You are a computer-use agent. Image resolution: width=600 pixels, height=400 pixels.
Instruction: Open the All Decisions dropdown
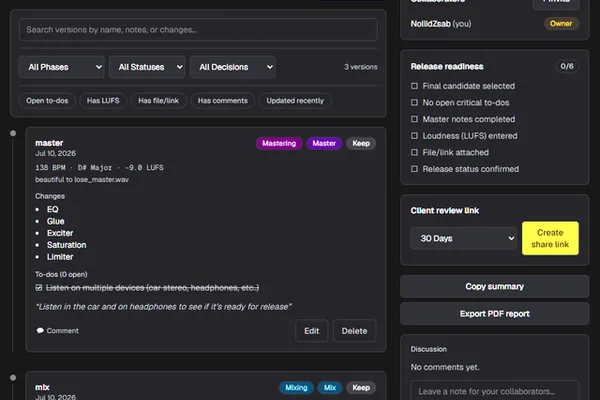(x=233, y=67)
